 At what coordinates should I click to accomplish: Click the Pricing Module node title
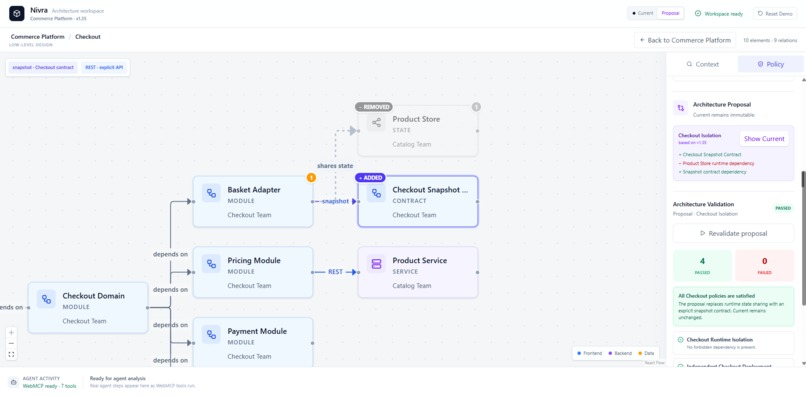255,261
